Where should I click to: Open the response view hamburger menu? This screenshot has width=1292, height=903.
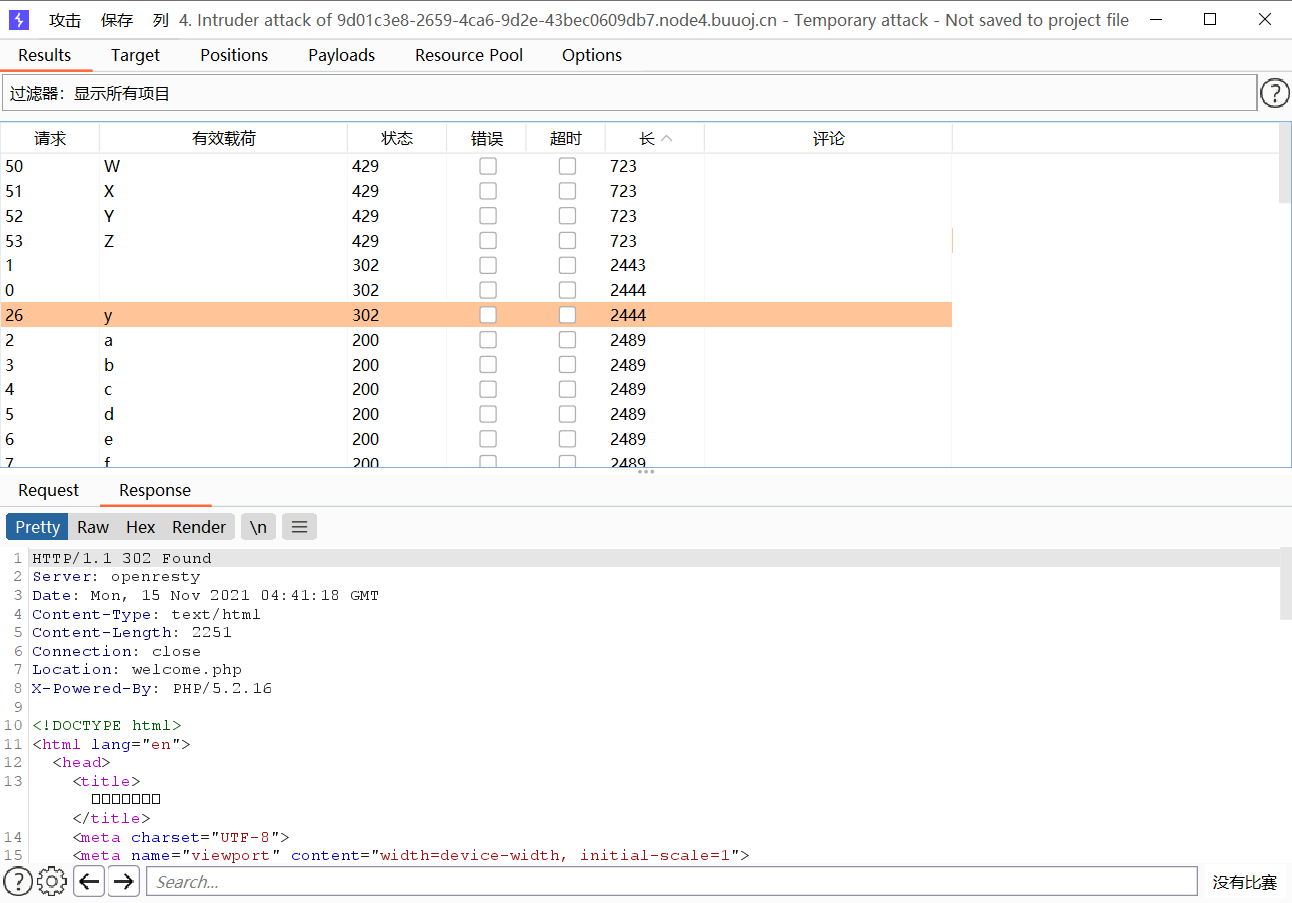click(299, 527)
